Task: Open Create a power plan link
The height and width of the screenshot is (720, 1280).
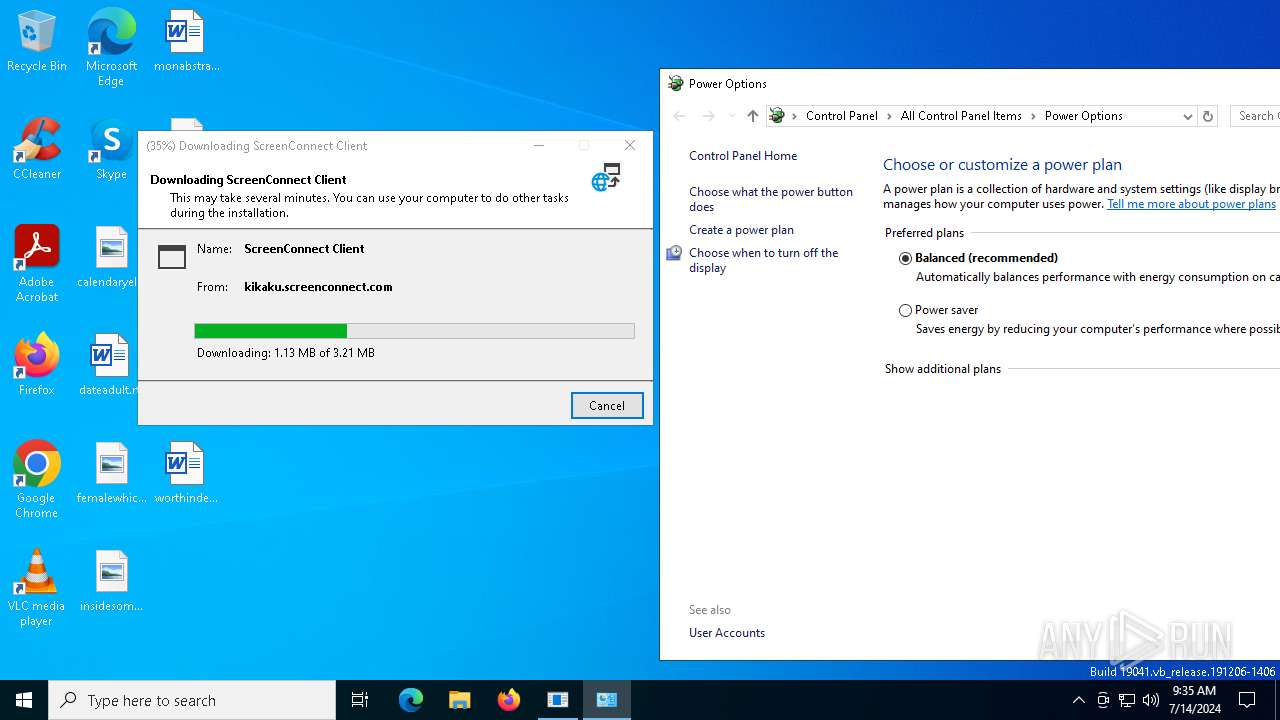Action: [x=741, y=230]
